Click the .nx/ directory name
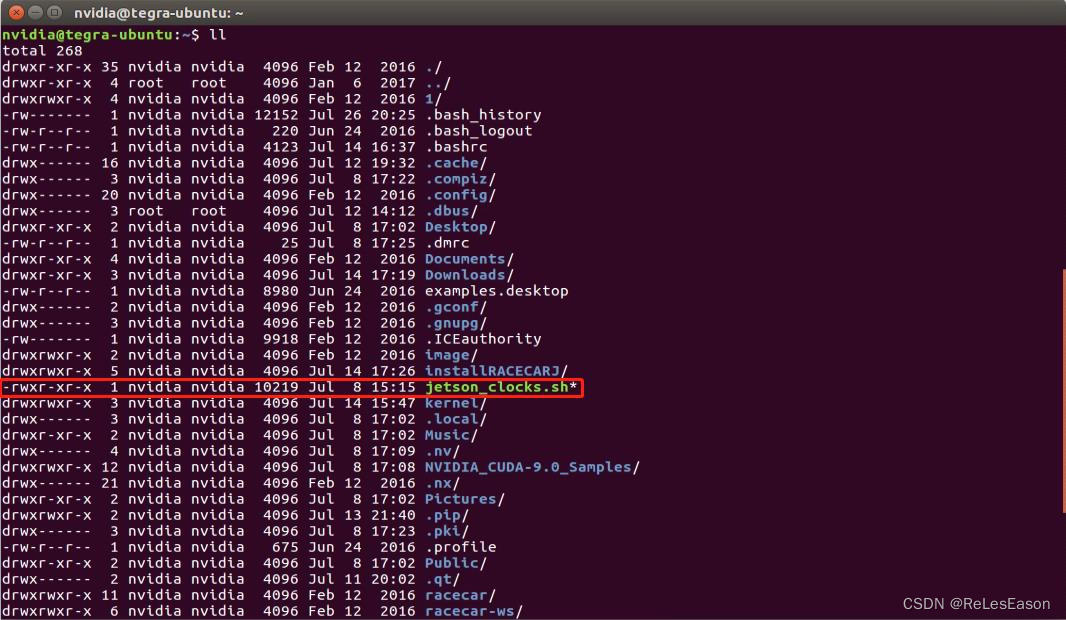The height and width of the screenshot is (620, 1066). tap(443, 483)
